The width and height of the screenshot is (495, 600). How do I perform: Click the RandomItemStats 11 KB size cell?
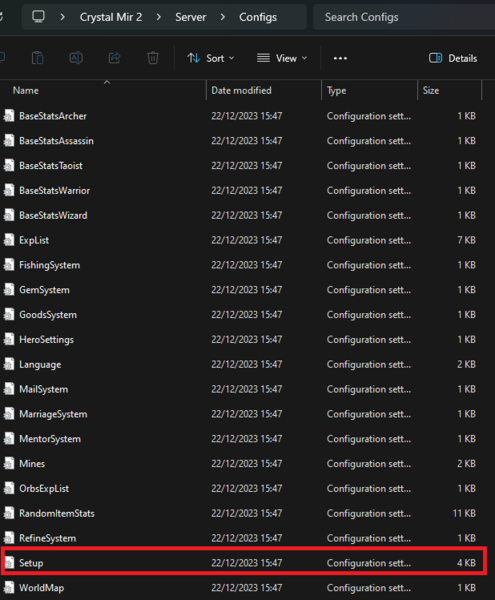(464, 514)
